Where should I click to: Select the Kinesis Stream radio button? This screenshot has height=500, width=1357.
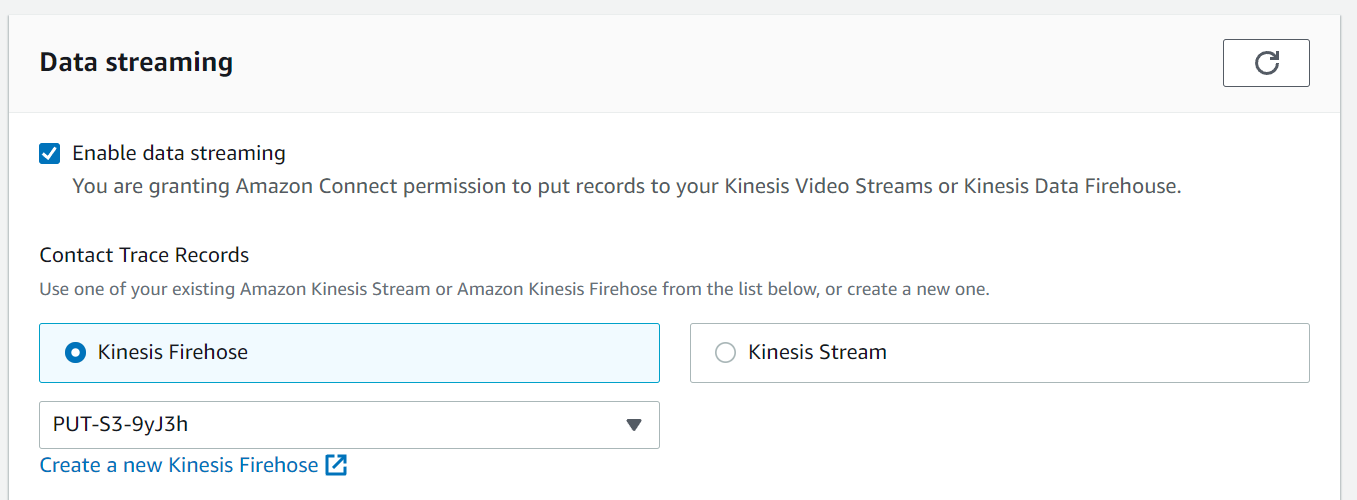tap(725, 352)
